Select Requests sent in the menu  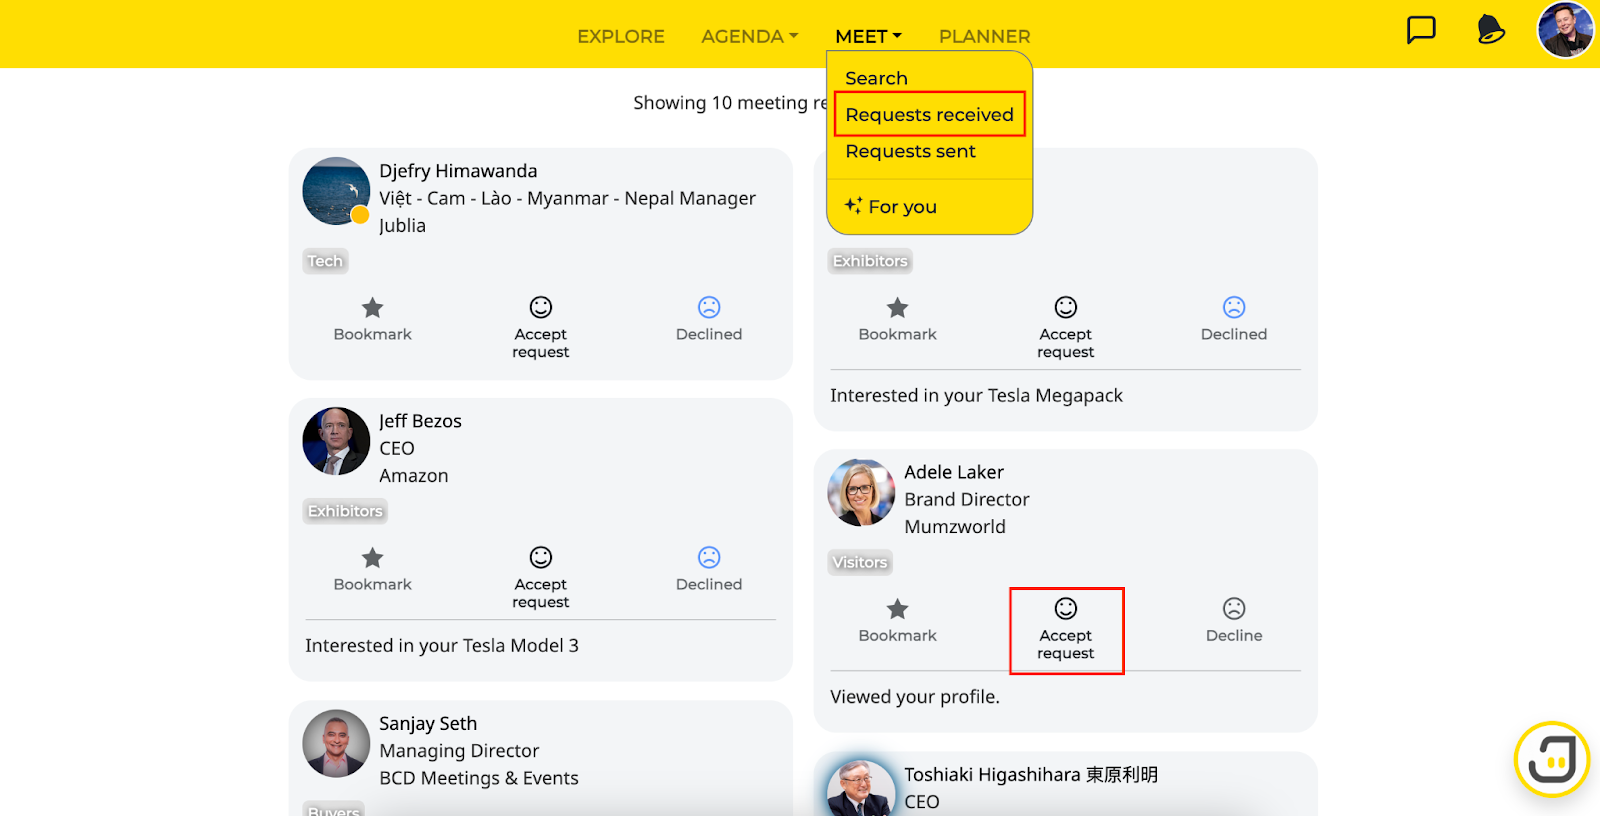(x=910, y=151)
